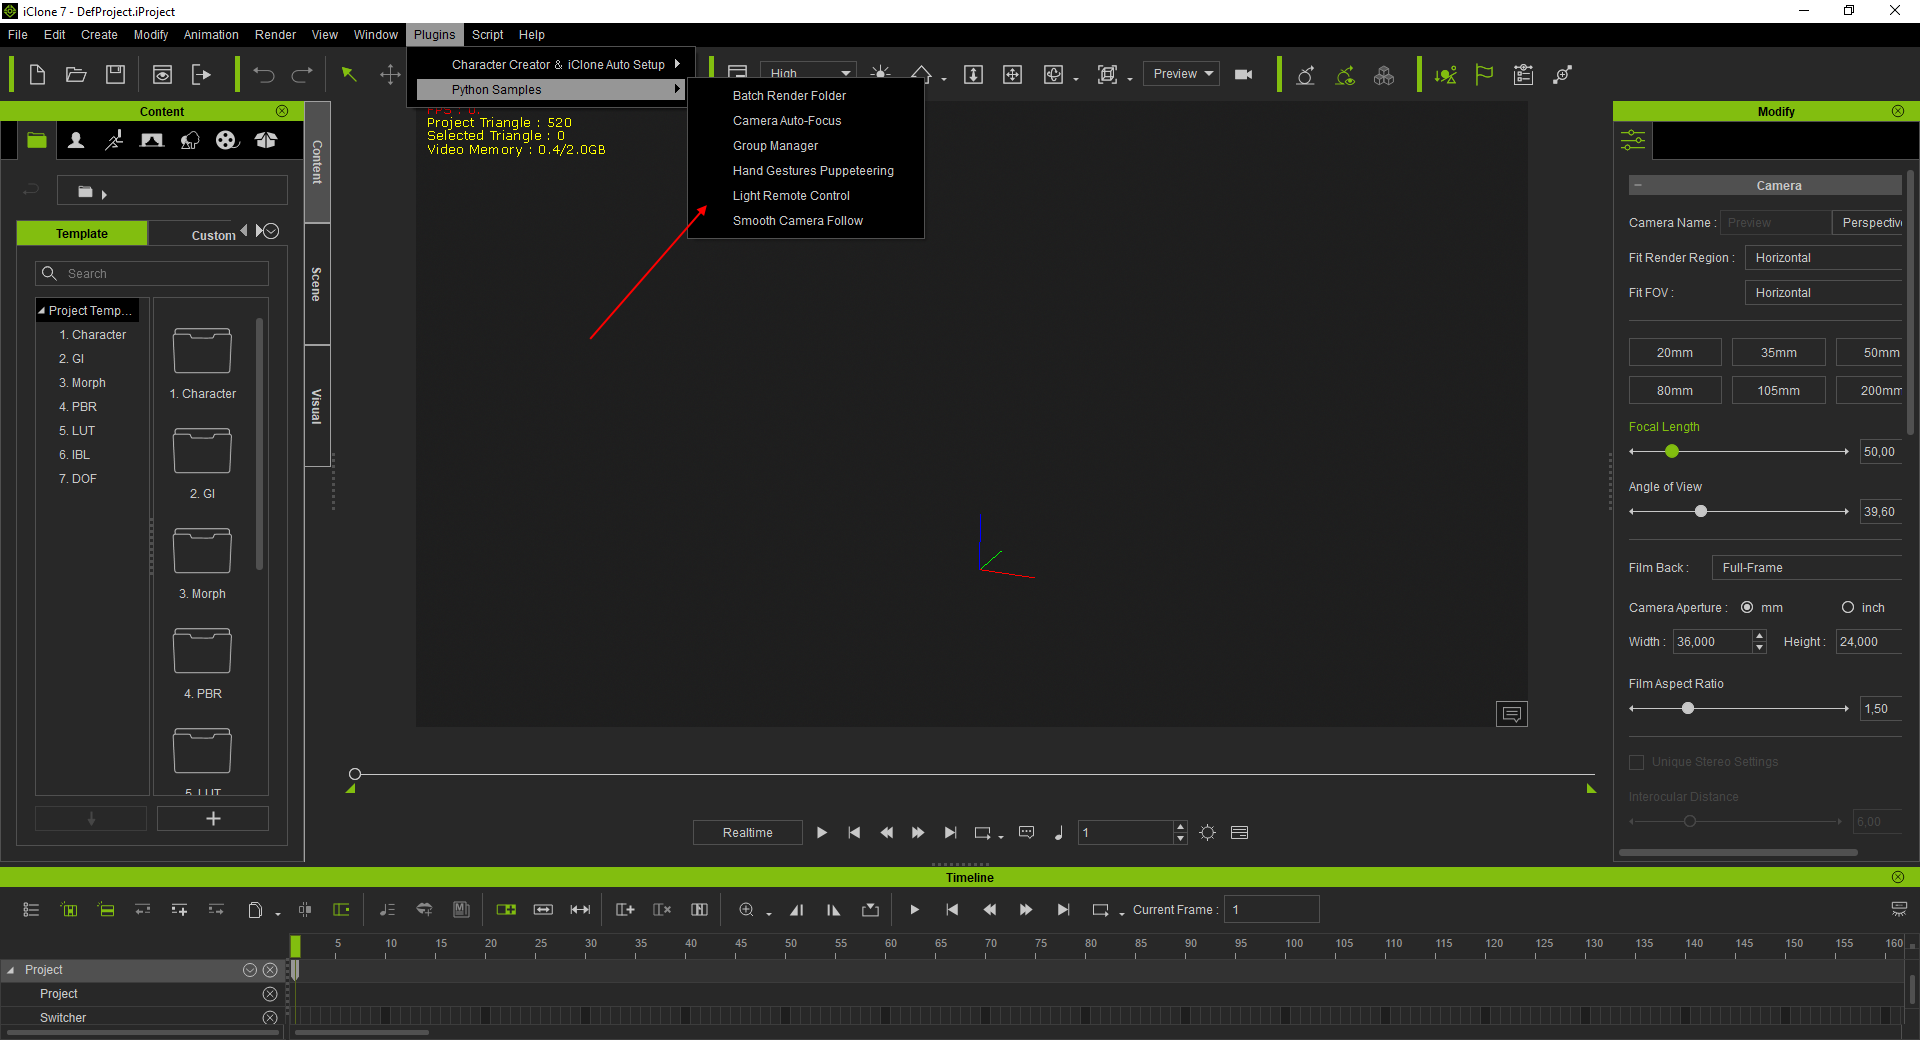Choose Smooth Camera Follow menu entry
Screen dimensions: 1920x1040
click(x=797, y=220)
